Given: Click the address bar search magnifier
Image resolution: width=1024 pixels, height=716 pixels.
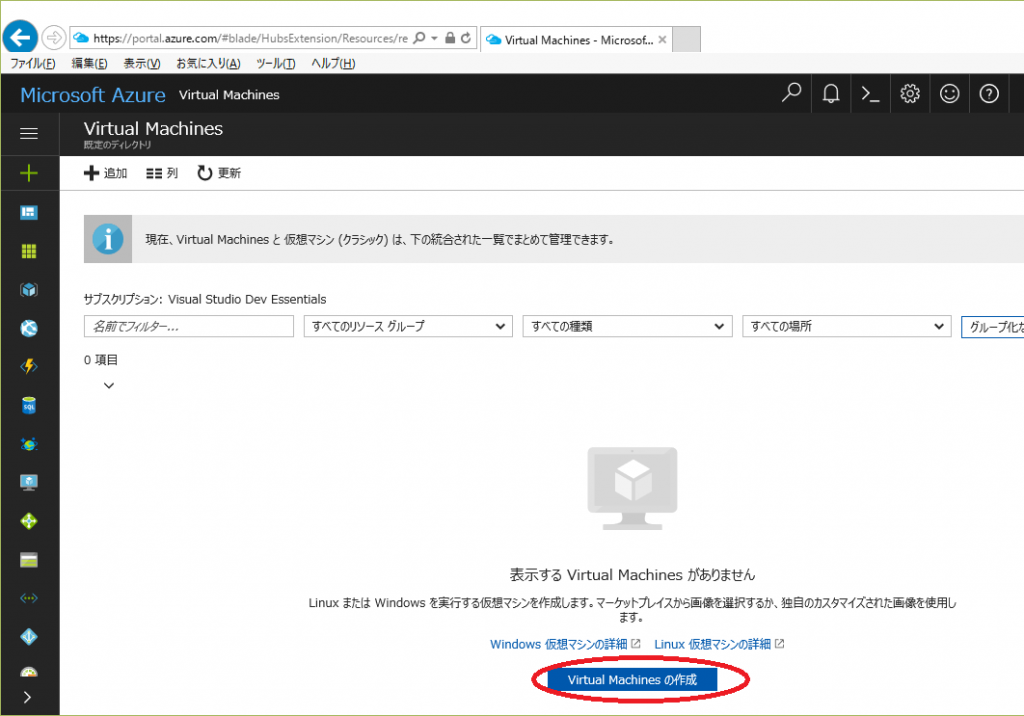Looking at the screenshot, I should [419, 38].
